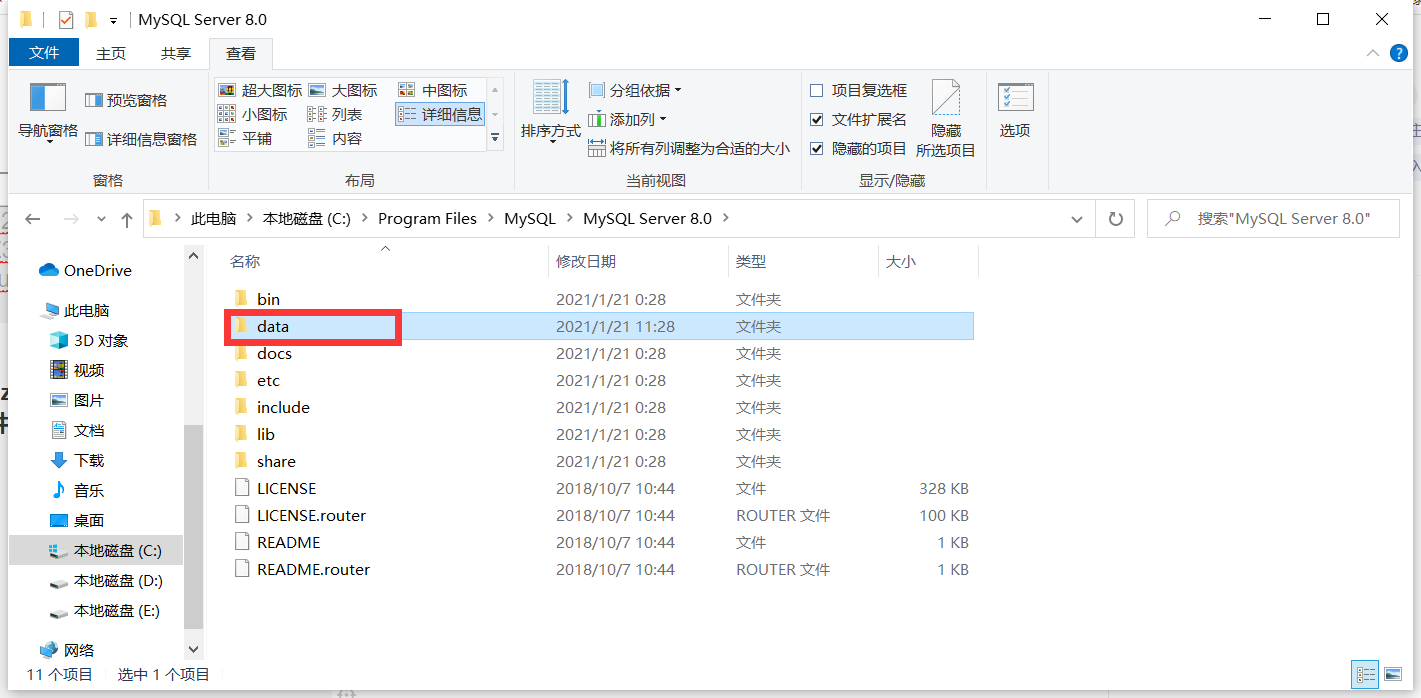Click the sidebar scroll up arrow
This screenshot has height=698, width=1421.
coord(194,257)
